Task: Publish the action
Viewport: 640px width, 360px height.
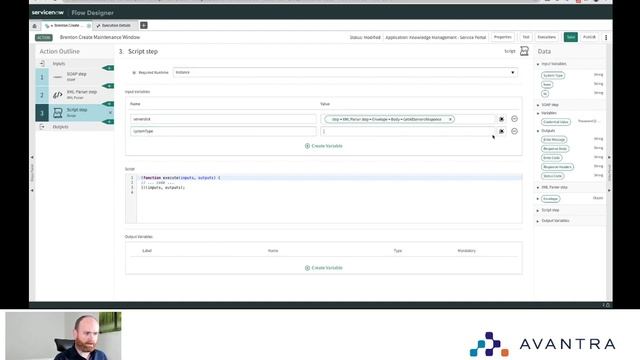Action: pyautogui.click(x=589, y=37)
